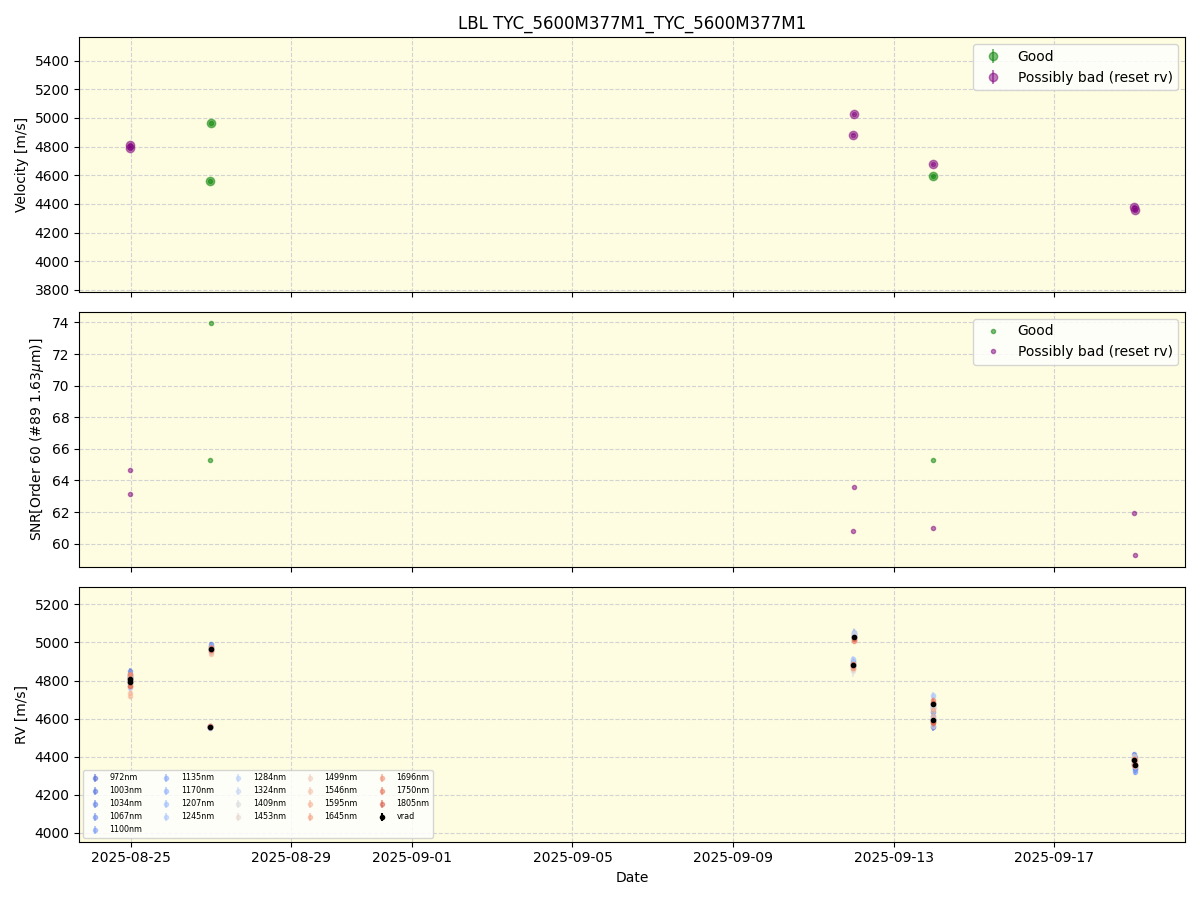Click the 2025-09-01 date tick label
This screenshot has height=900, width=1200.
coord(412,857)
